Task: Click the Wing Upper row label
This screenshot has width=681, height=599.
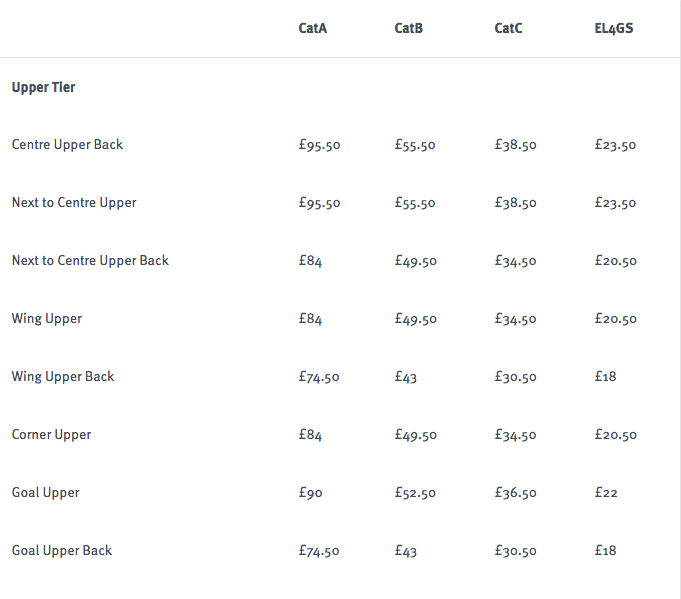Action: coord(47,318)
